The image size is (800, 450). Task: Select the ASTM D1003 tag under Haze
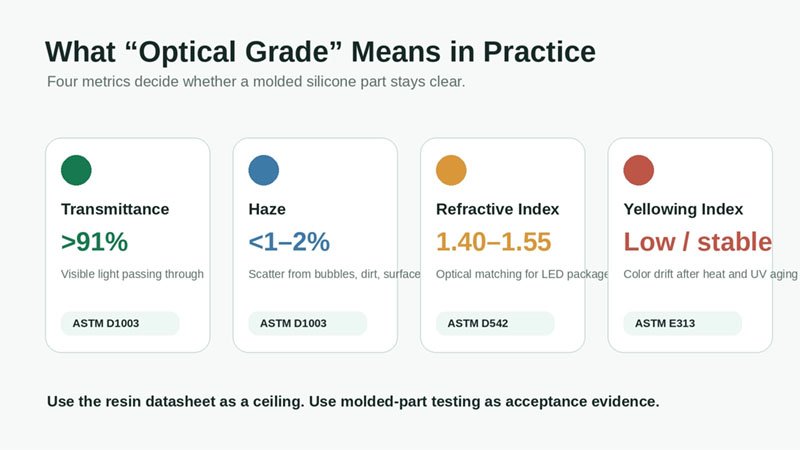coord(308,323)
